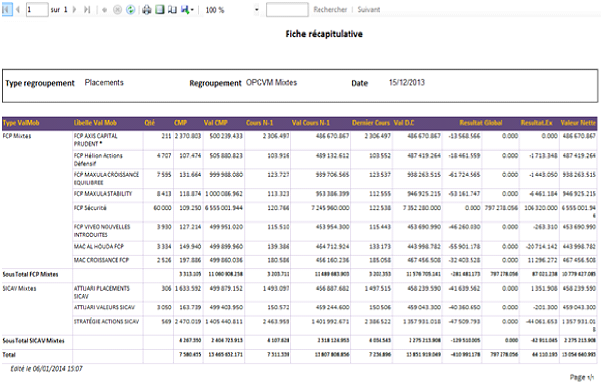Viewport: 602px width, 383px height.
Task: Go to the next report page
Action: (x=75, y=10)
